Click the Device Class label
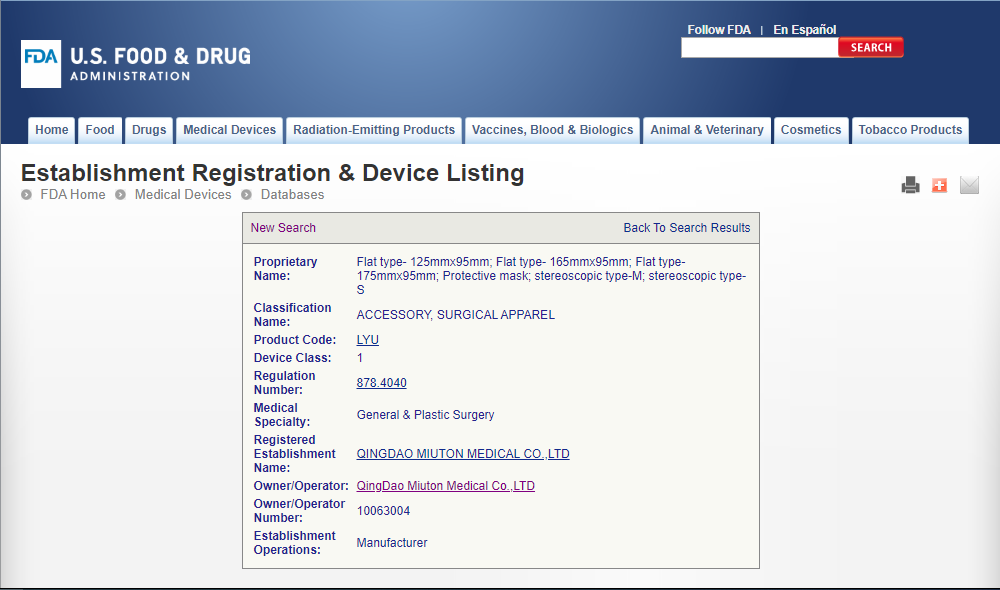 pos(292,358)
